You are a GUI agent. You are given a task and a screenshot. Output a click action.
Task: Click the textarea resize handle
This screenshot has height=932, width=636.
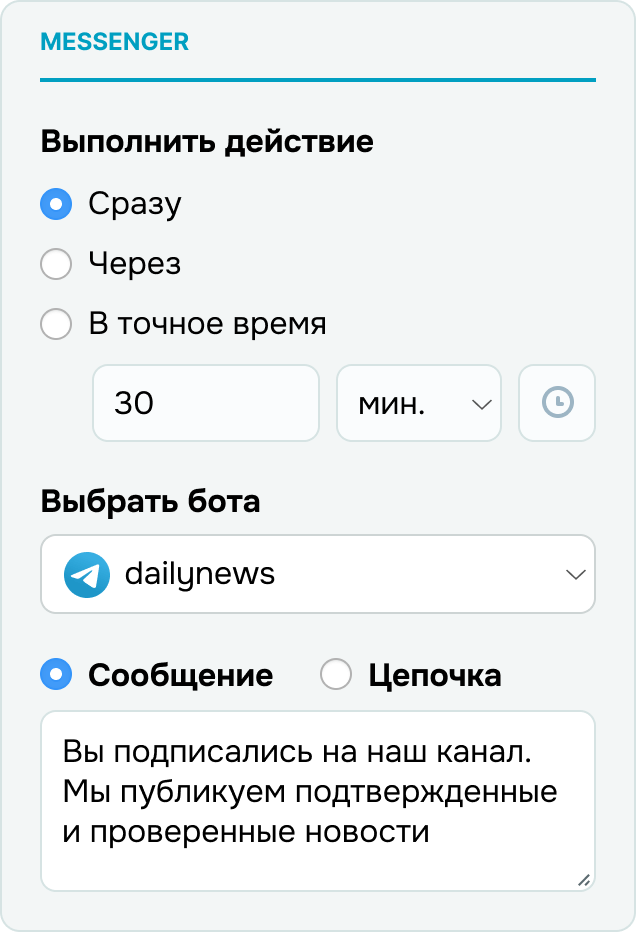coord(584,880)
